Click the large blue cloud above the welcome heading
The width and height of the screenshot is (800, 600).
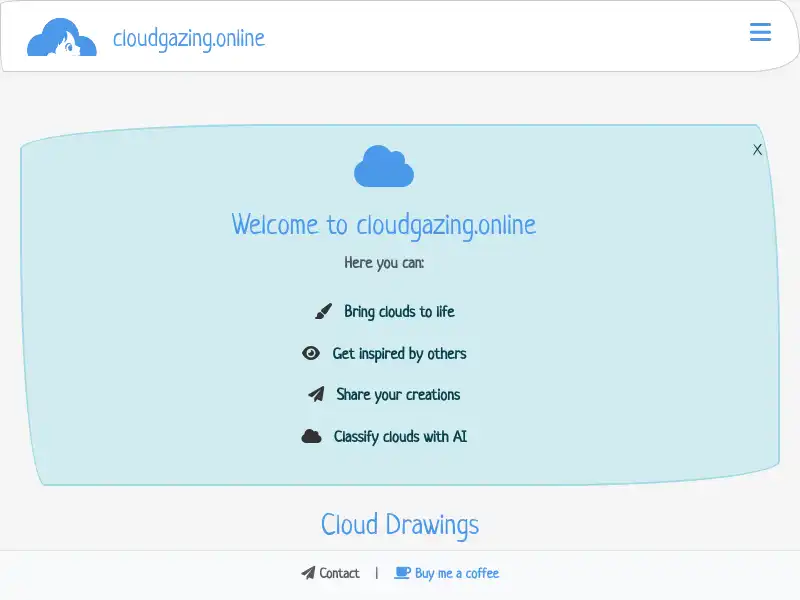(x=384, y=165)
